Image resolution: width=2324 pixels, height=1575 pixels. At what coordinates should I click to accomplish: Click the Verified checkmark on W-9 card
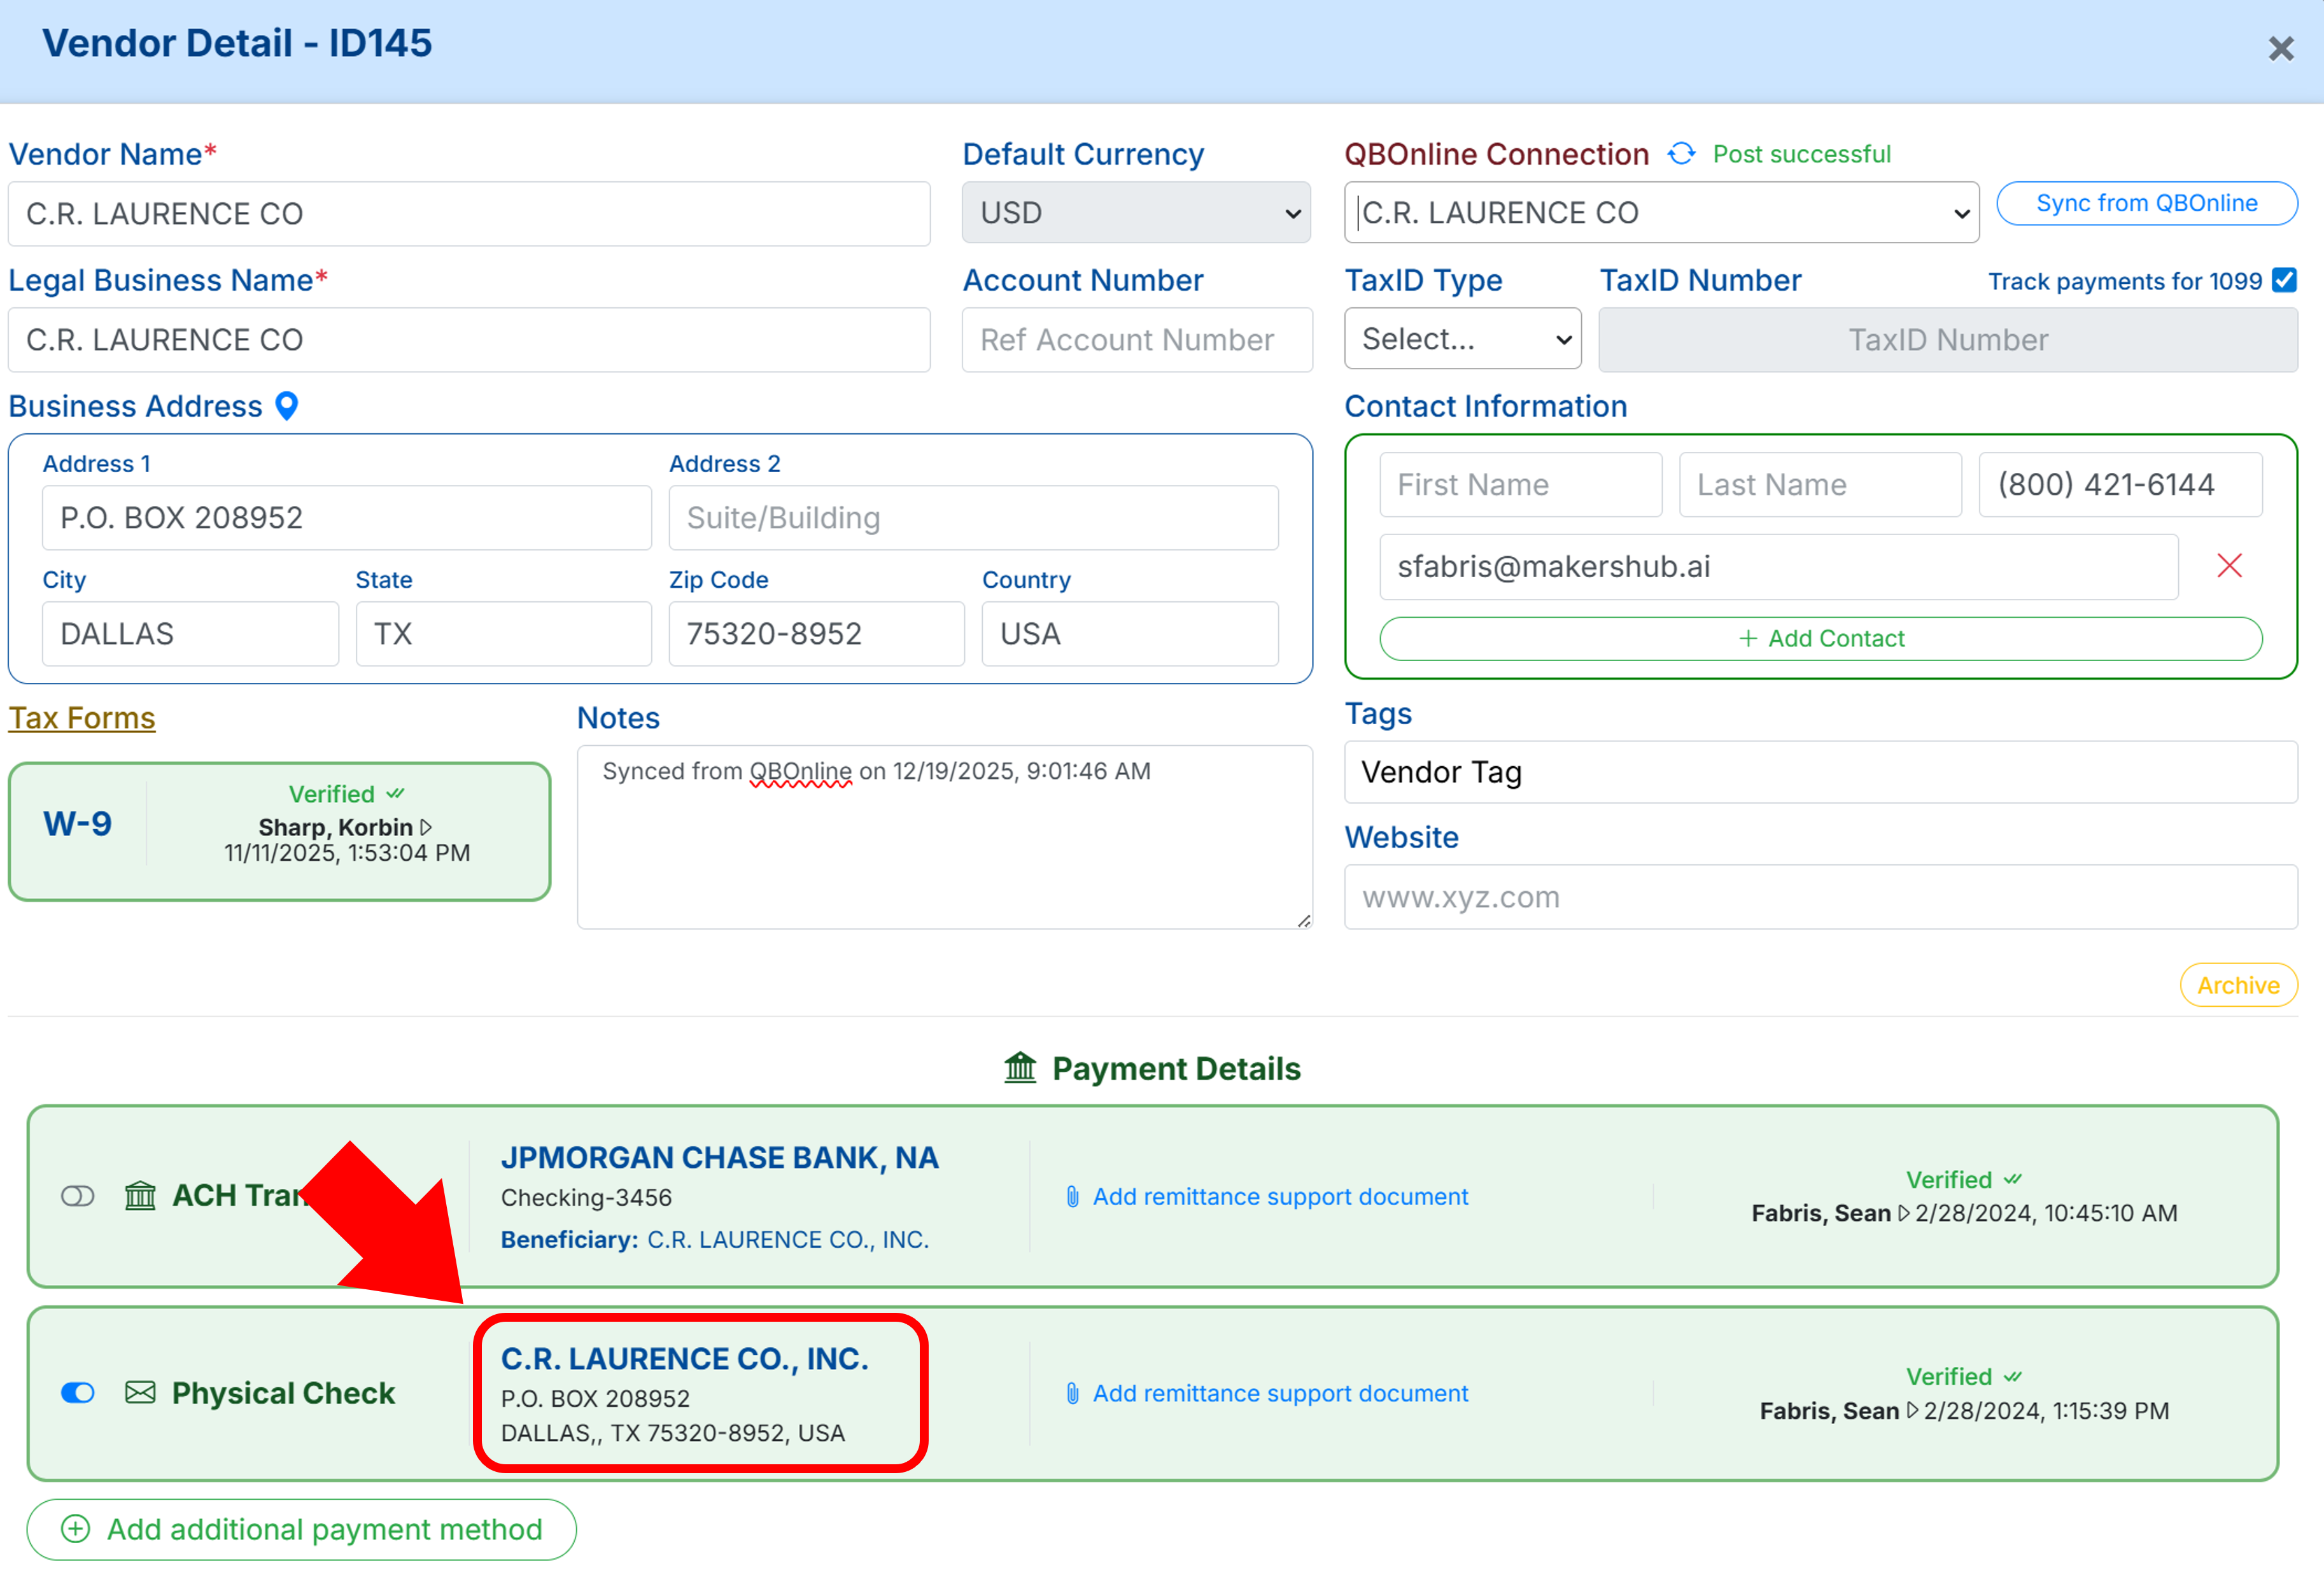pos(396,793)
